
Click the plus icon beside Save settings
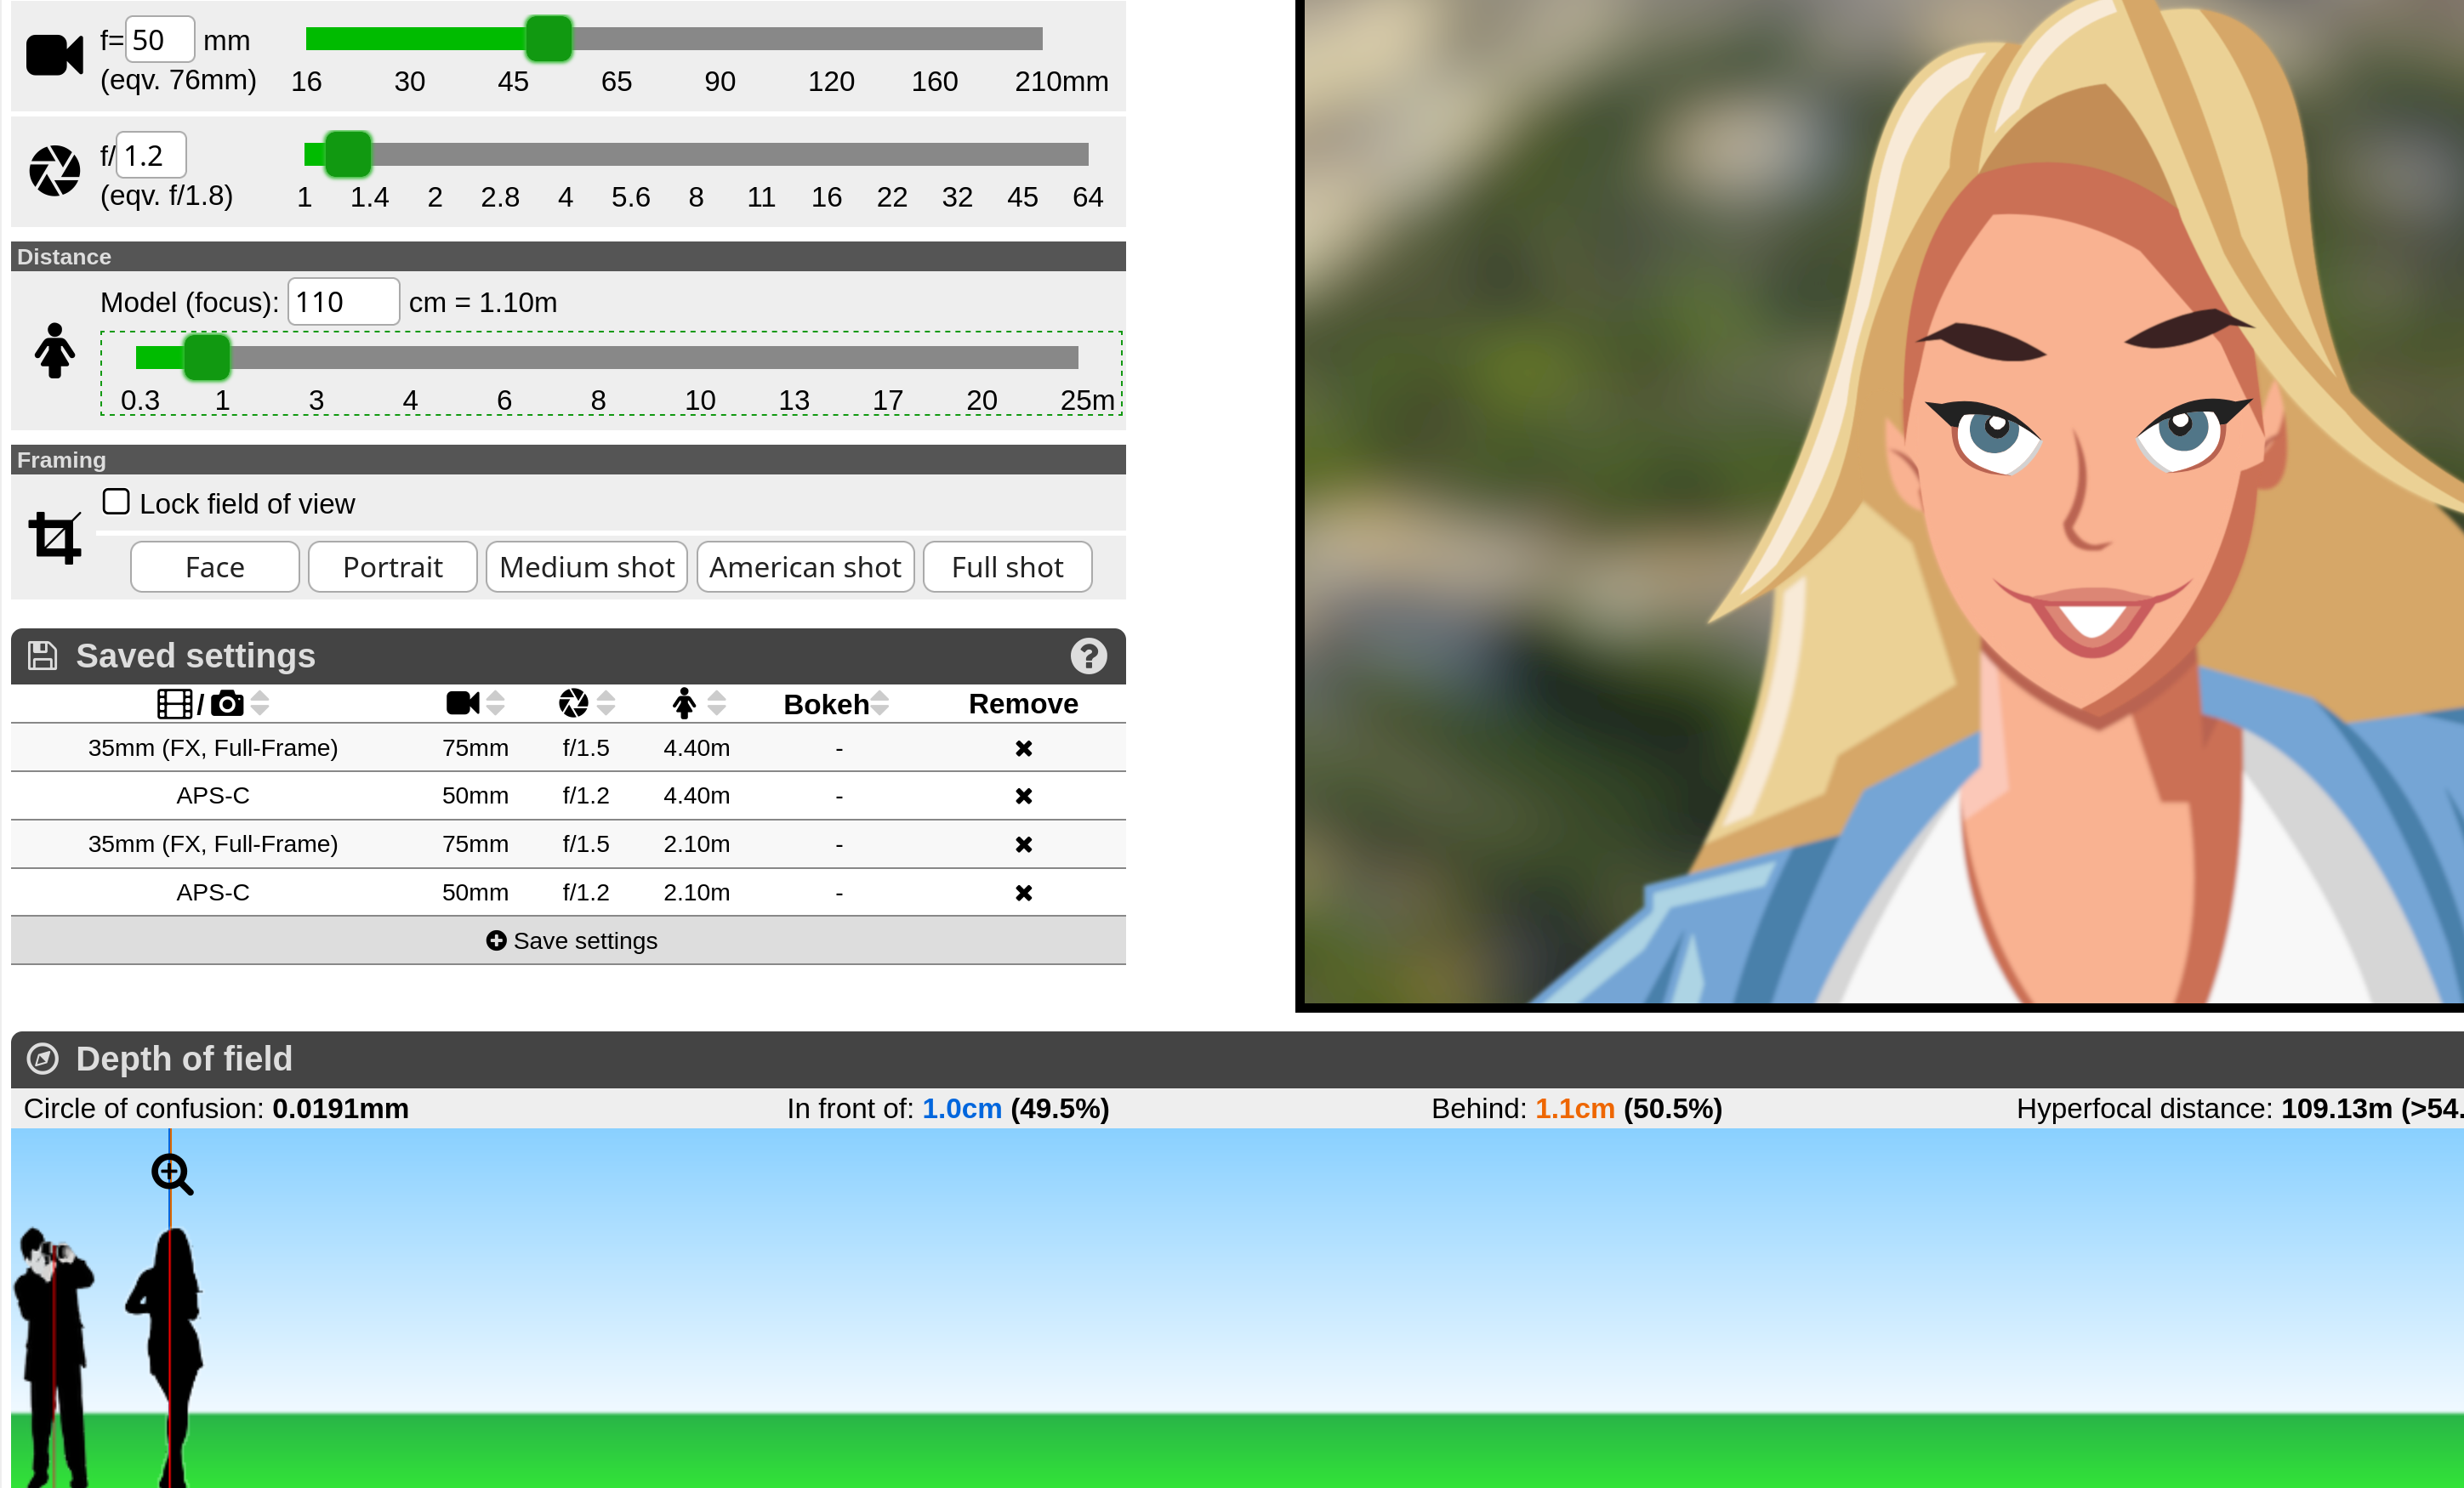496,940
